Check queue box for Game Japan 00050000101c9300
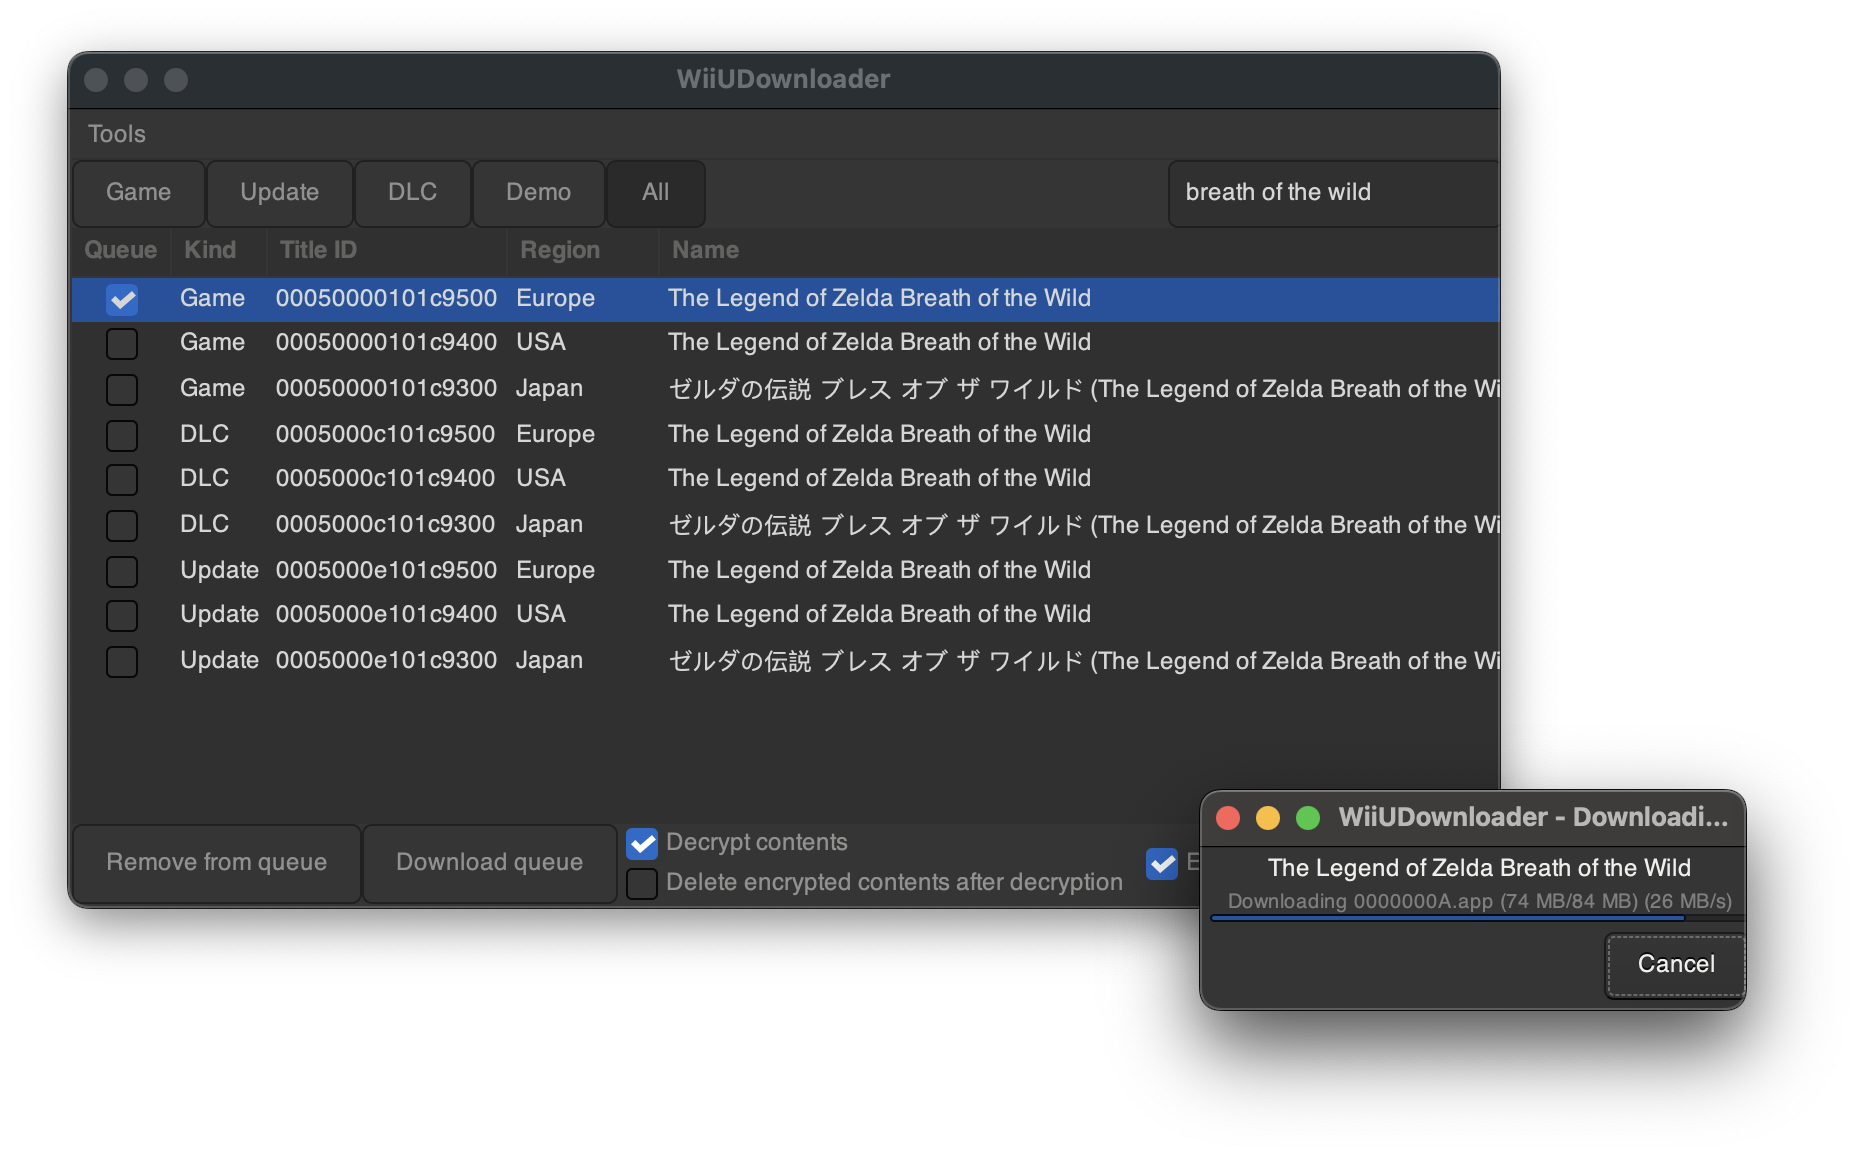Screen dimensions: 1858x1158 122,389
